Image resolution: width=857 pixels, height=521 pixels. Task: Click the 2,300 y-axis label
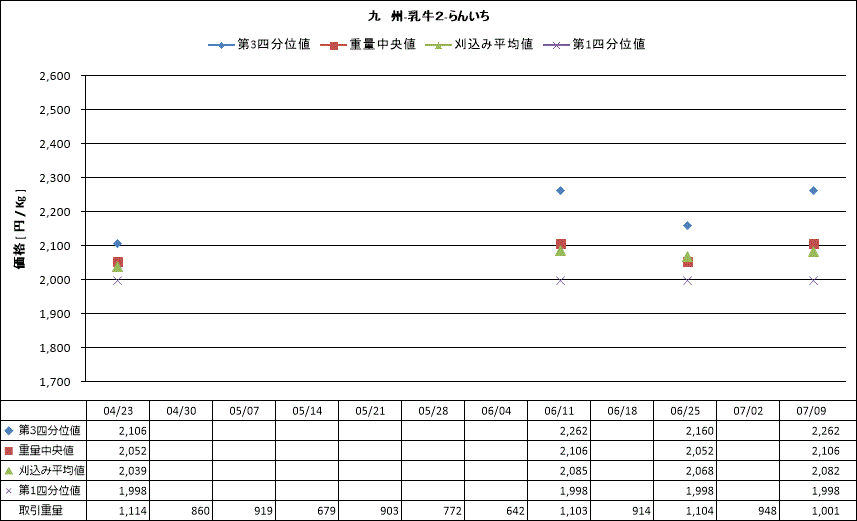[x=55, y=178]
